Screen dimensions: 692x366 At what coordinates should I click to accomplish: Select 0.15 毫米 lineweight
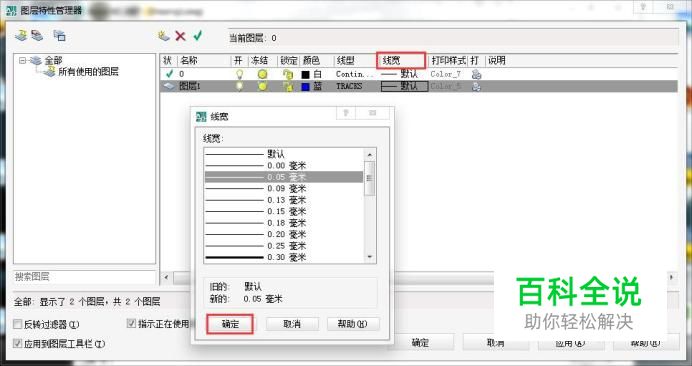tap(284, 211)
